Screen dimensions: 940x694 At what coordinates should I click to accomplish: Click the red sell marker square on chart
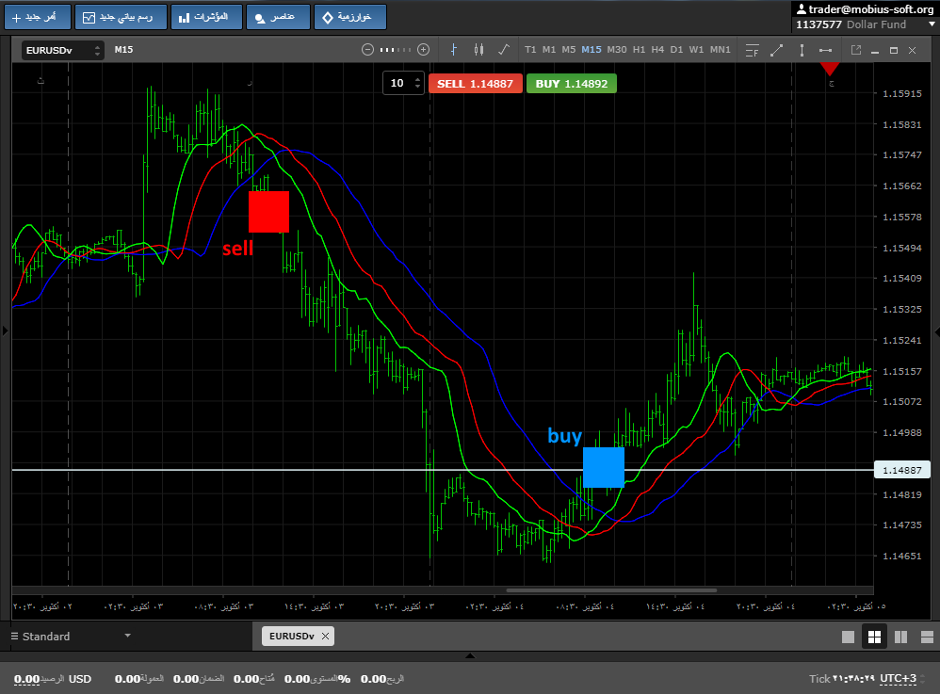(x=269, y=212)
